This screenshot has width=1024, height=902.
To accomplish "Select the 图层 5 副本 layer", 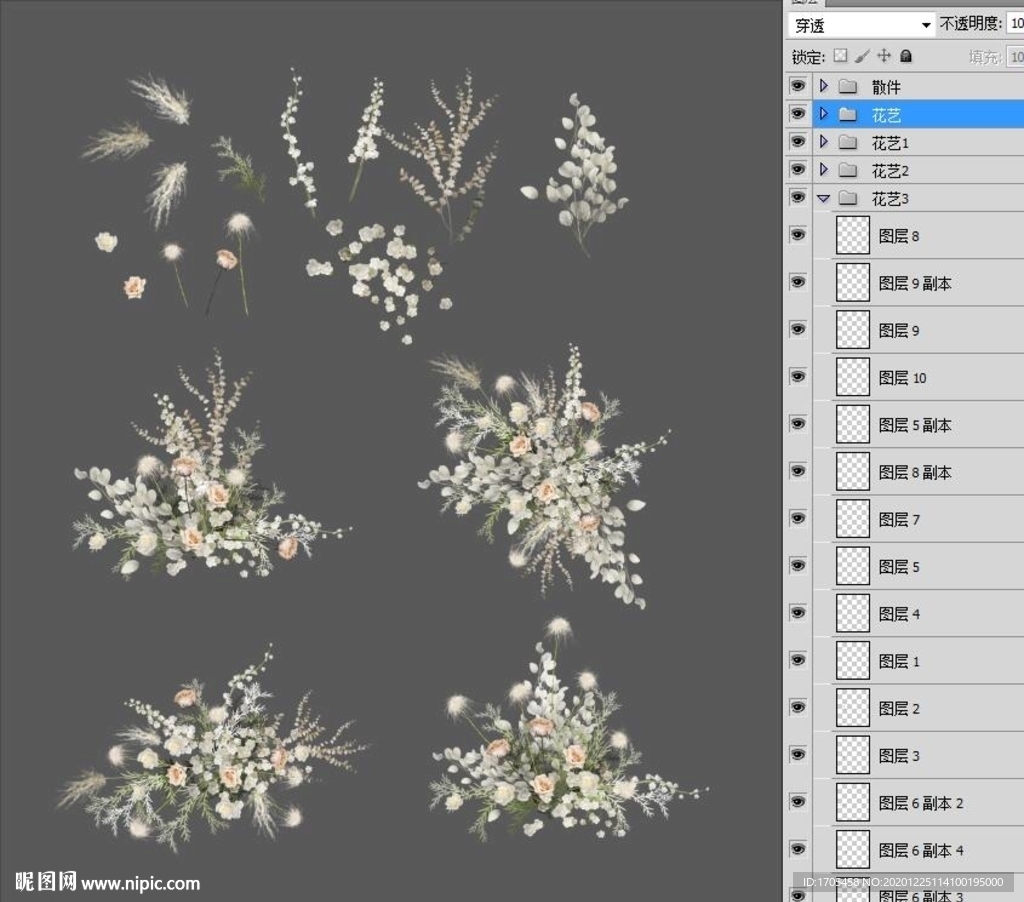I will coord(915,425).
